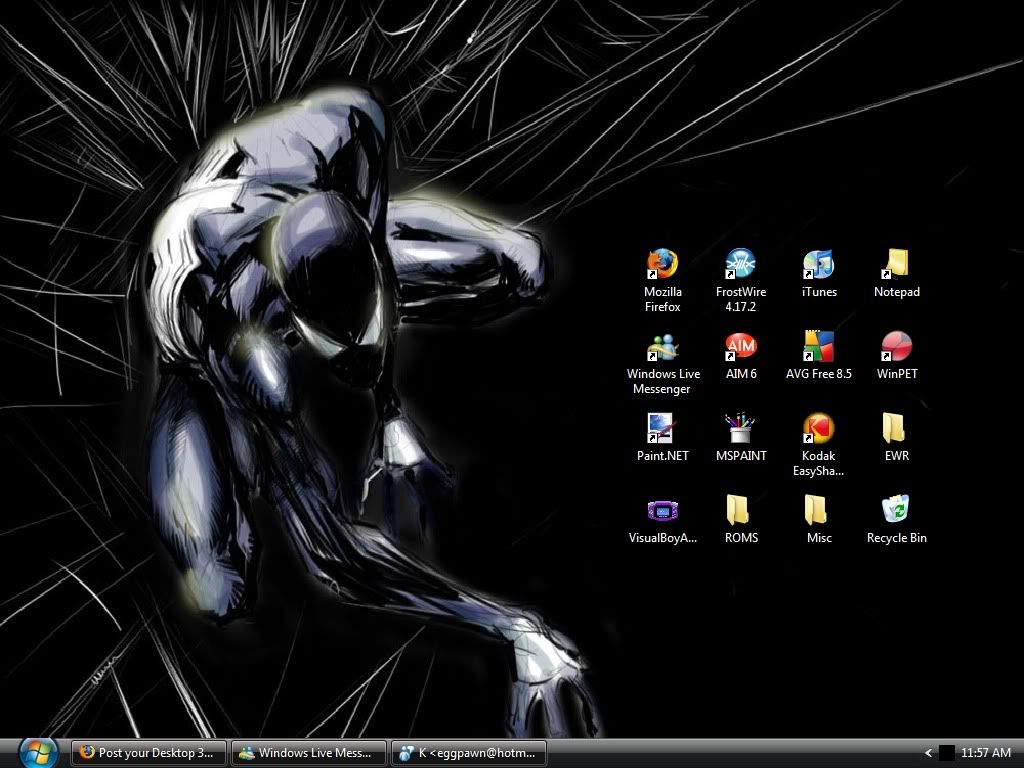The height and width of the screenshot is (768, 1024).
Task: Select the Notepad desktop icon
Action: pyautogui.click(x=896, y=264)
